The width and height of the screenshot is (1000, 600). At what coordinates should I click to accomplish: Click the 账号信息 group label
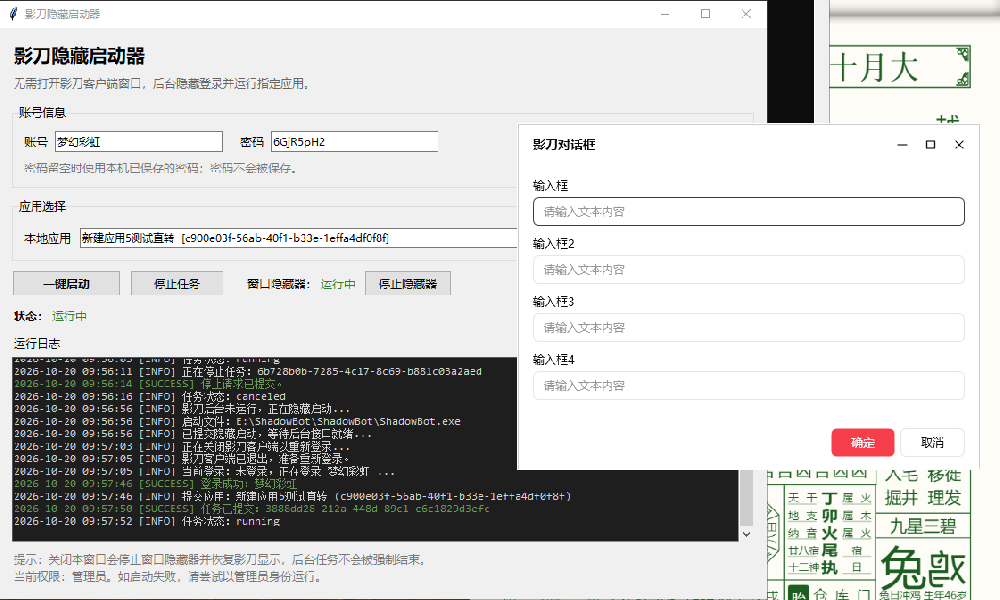42,112
